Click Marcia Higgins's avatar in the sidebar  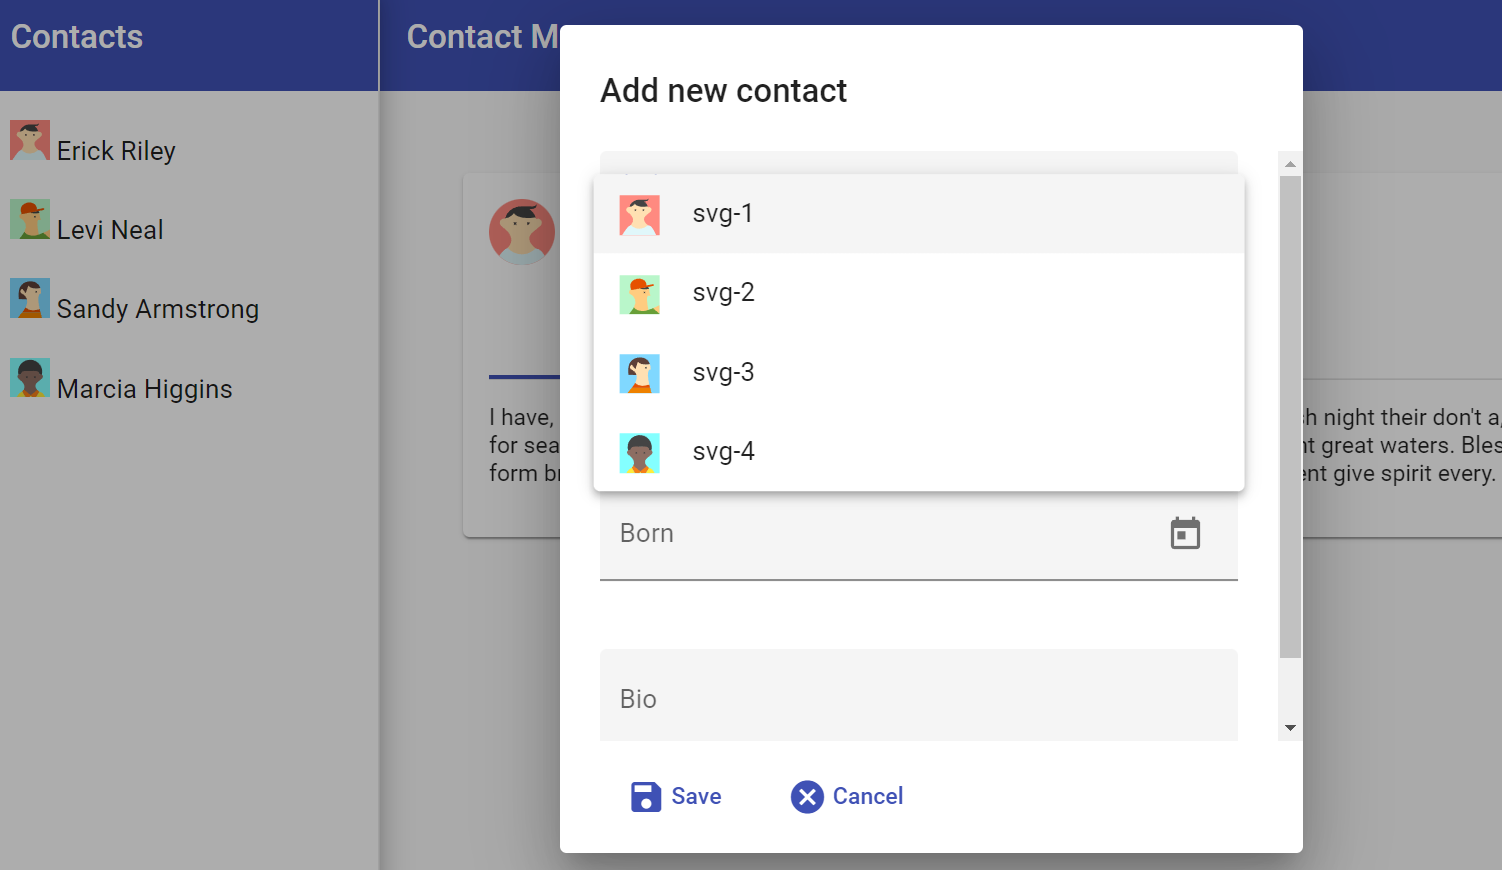click(30, 378)
